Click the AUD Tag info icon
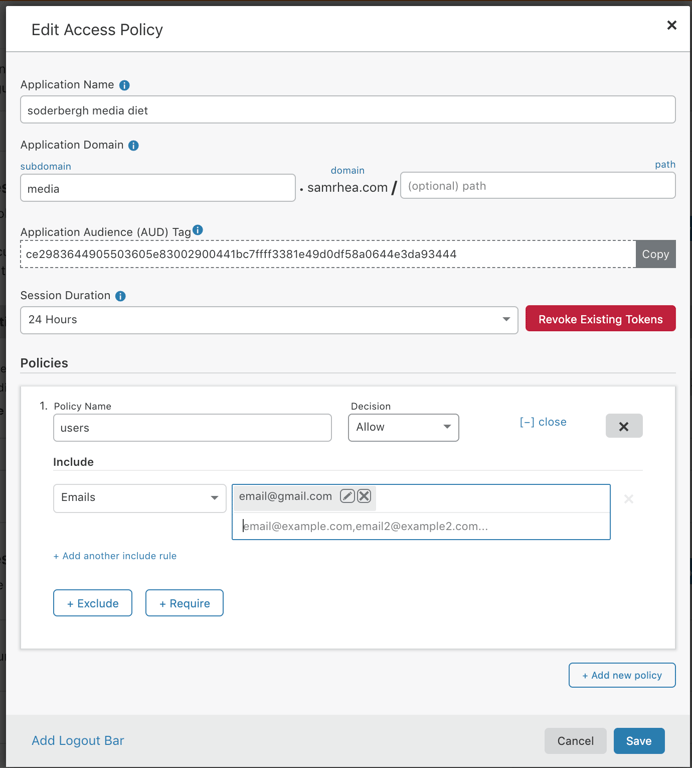This screenshot has height=768, width=692. [197, 230]
